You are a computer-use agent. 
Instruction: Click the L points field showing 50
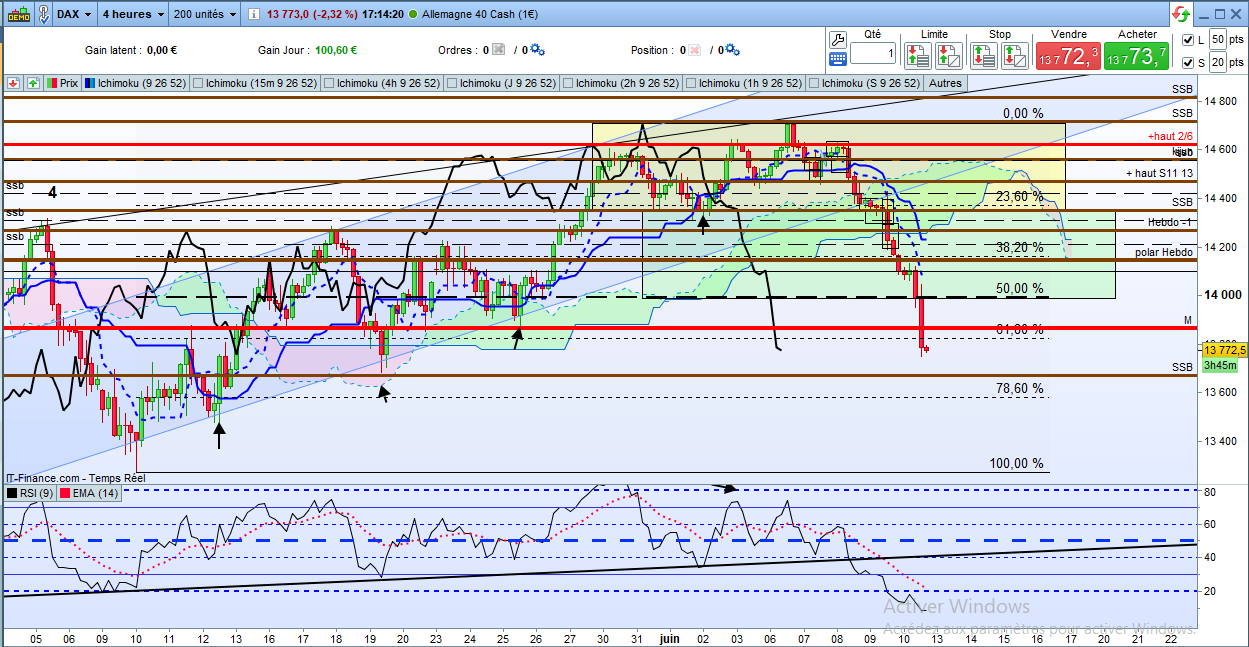[1217, 39]
